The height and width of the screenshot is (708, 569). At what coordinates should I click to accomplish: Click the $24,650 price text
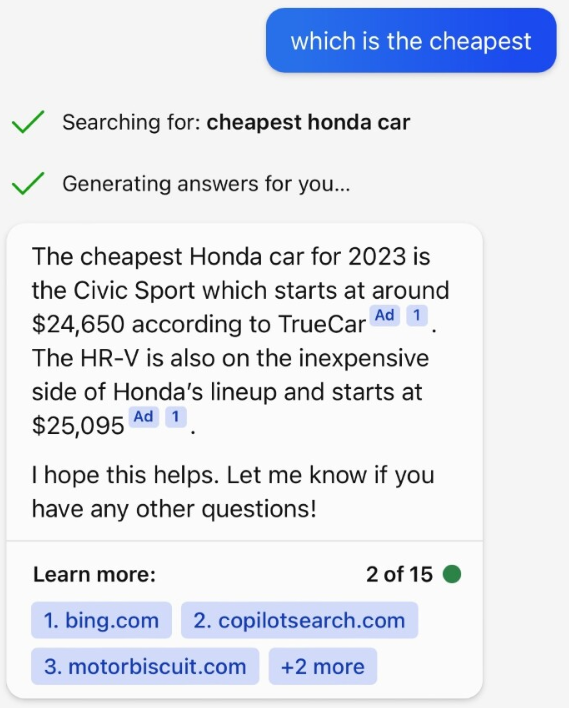(x=78, y=324)
